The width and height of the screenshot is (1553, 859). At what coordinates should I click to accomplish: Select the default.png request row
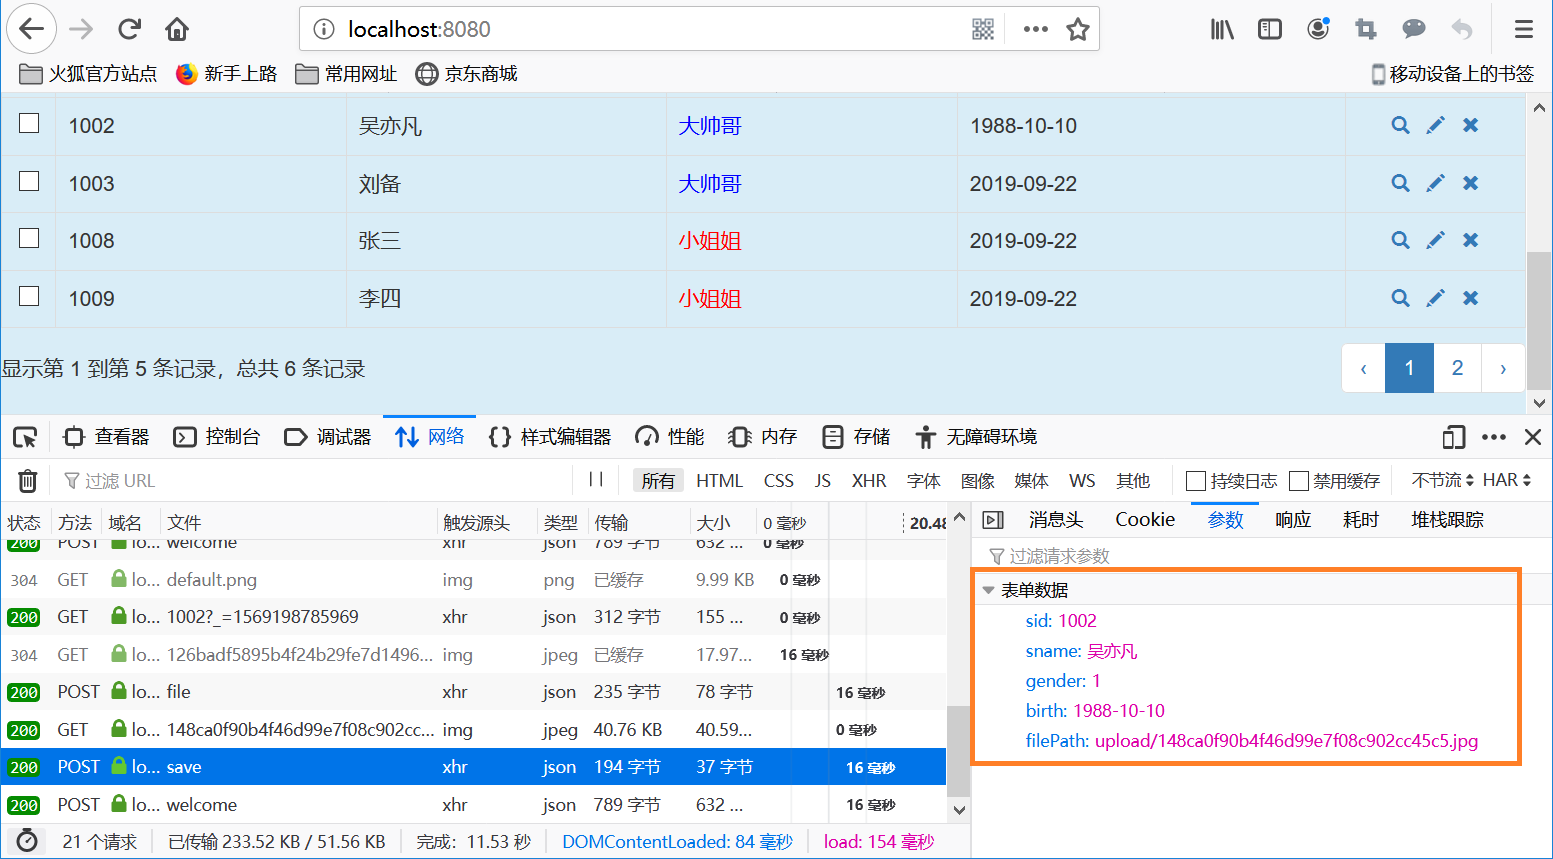[x=473, y=580]
